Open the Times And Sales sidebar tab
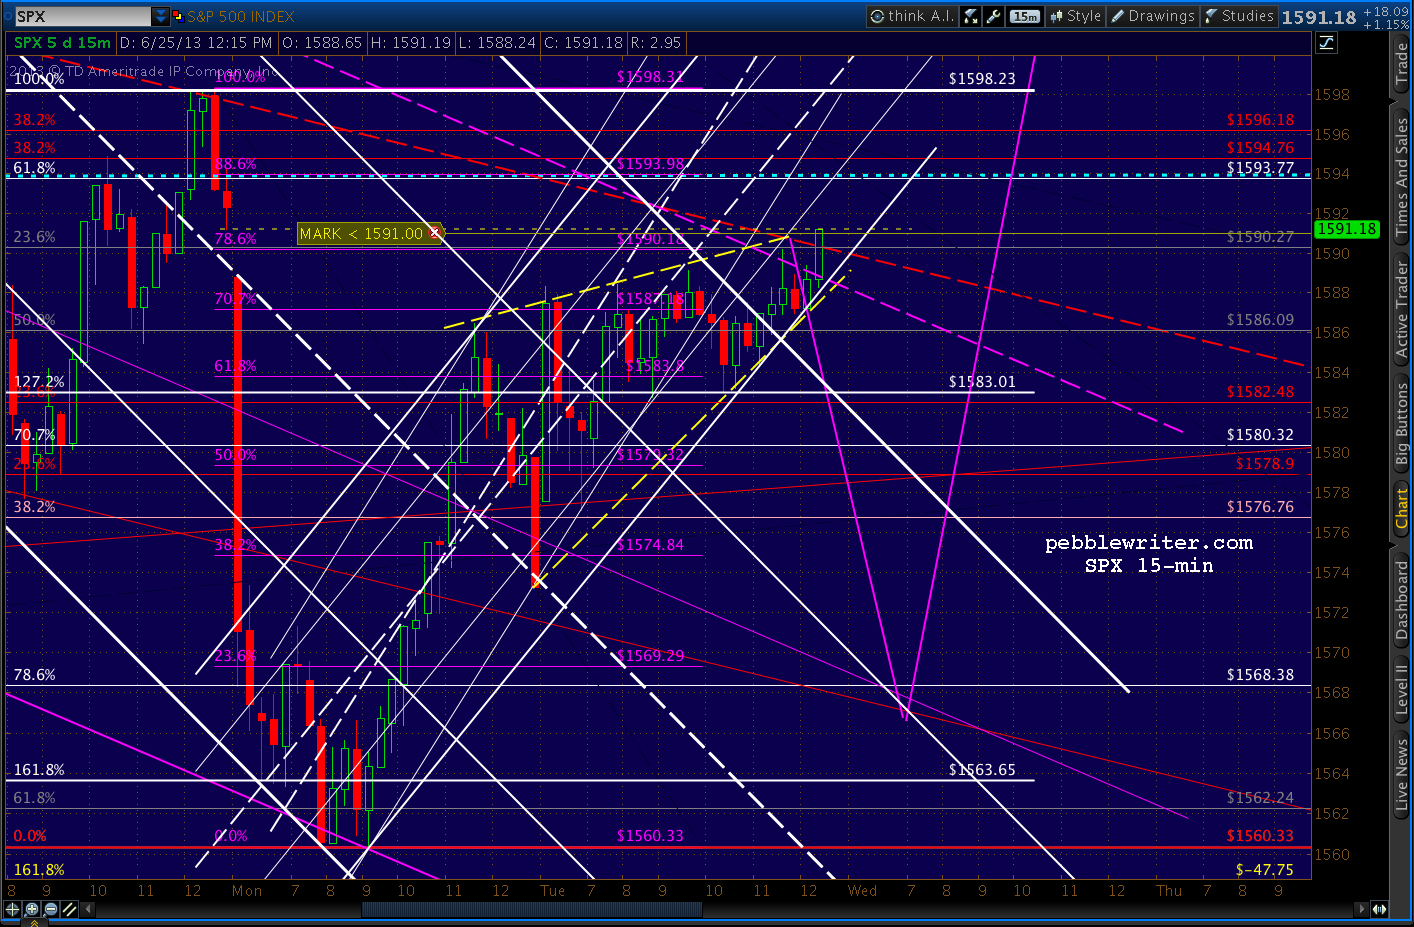Viewport: 1414px width, 927px height. [1402, 177]
